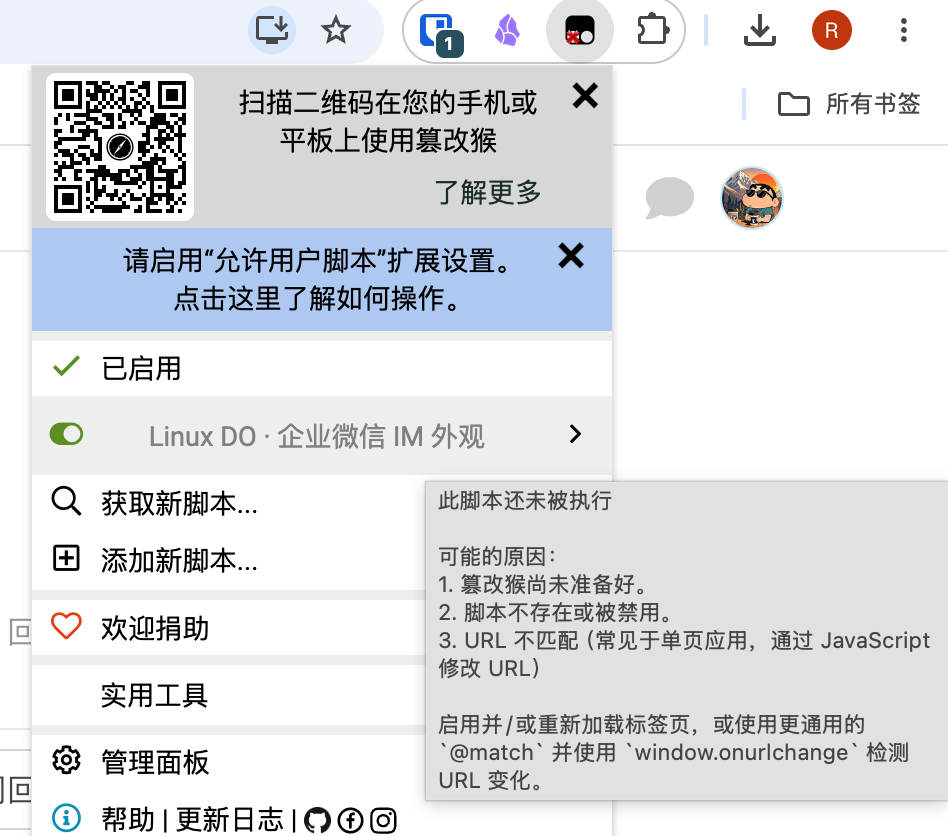The image size is (948, 836).
Task: Choose 添加新脚本... menu entry
Action: 179,560
